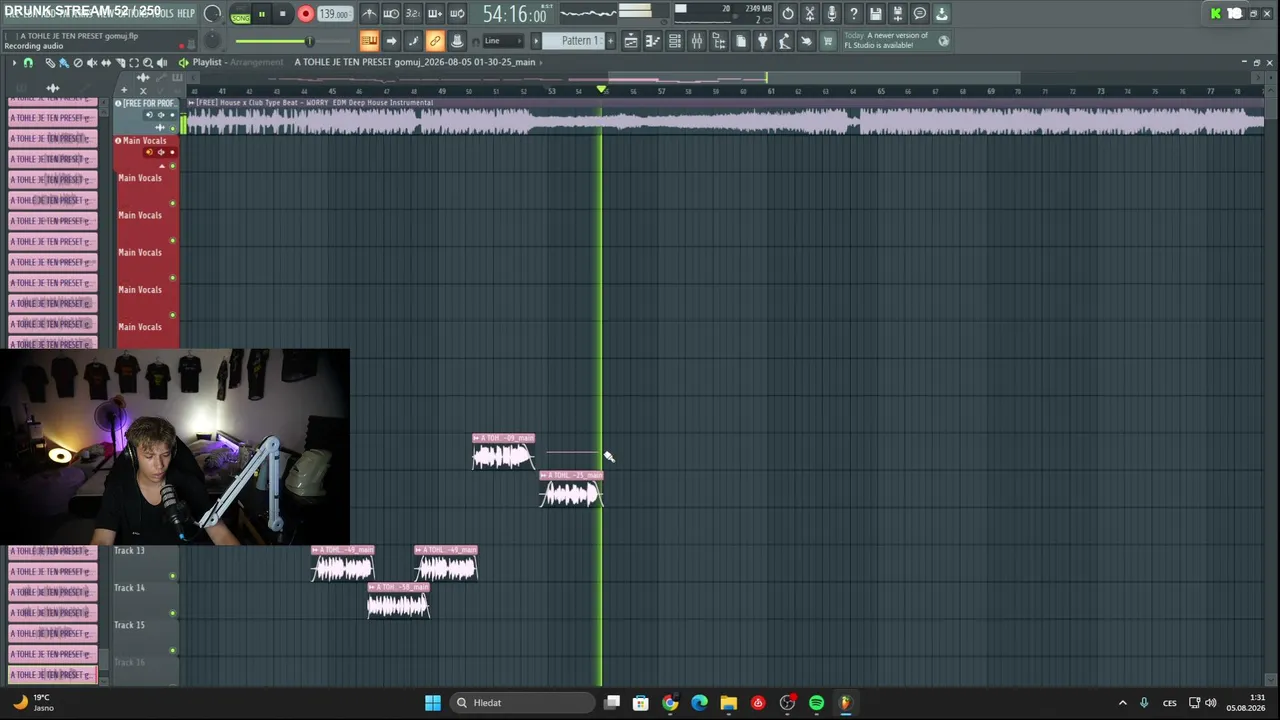Toggle overdub/blend recording icon
The image size is (1280, 720).
pyautogui.click(x=435, y=14)
